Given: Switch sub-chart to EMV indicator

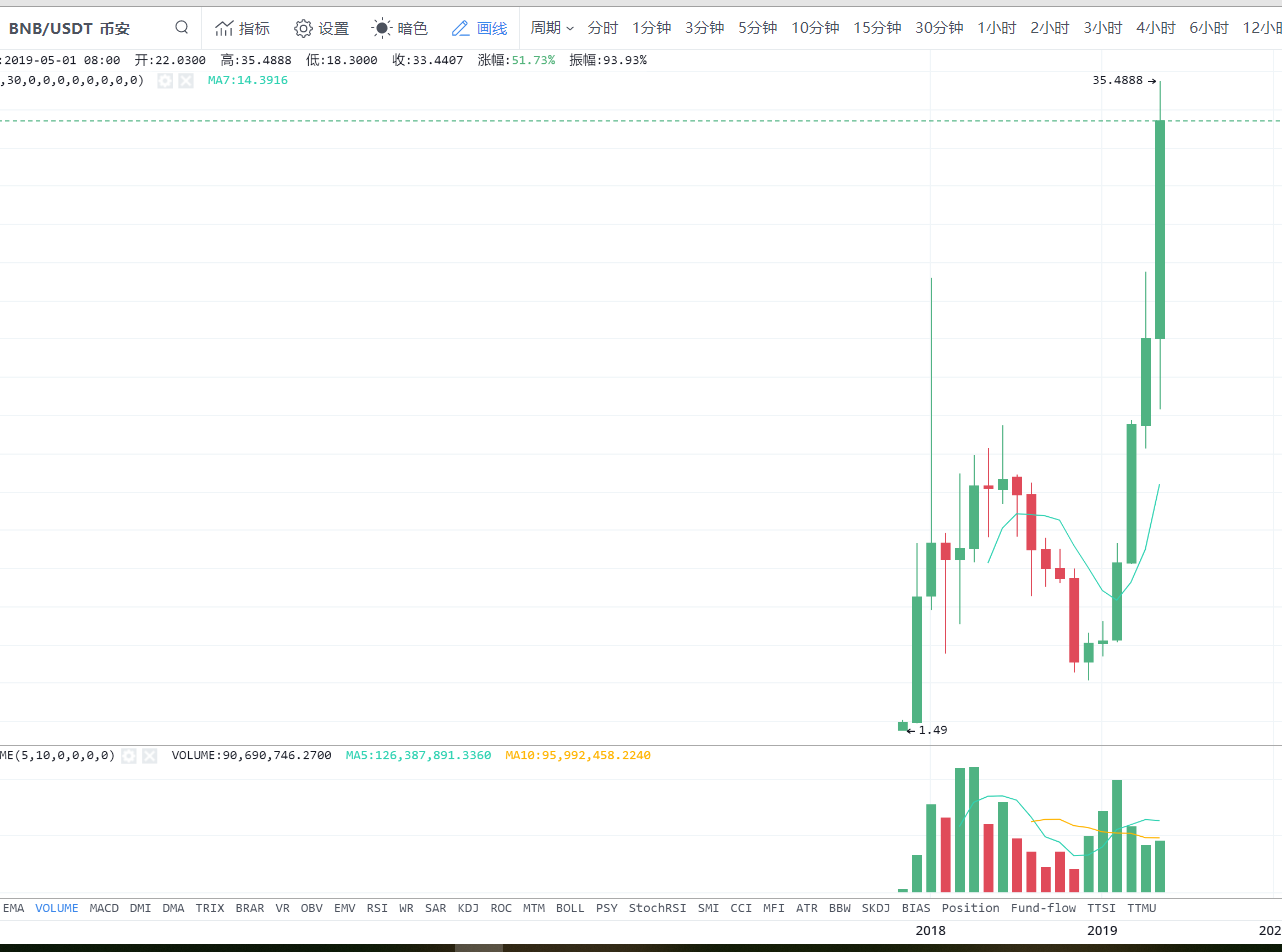Looking at the screenshot, I should pyautogui.click(x=345, y=908).
